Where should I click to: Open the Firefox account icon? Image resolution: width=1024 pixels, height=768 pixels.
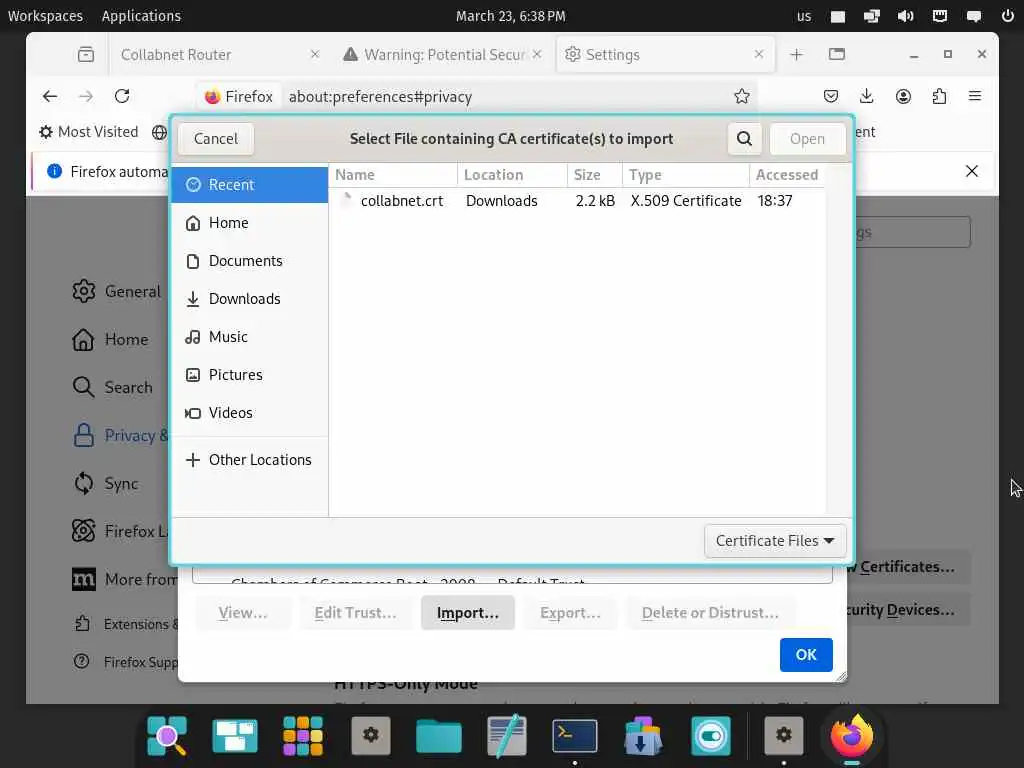pos(903,97)
